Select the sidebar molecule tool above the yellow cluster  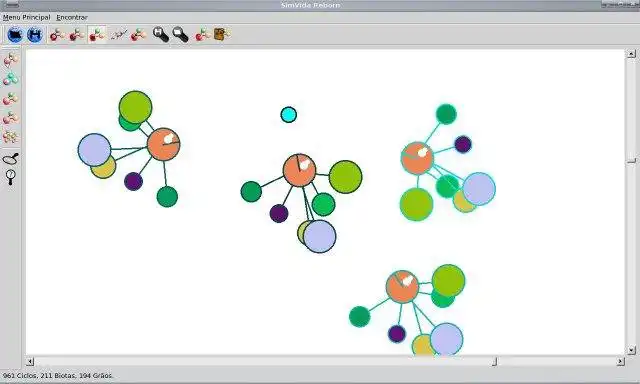click(11, 118)
